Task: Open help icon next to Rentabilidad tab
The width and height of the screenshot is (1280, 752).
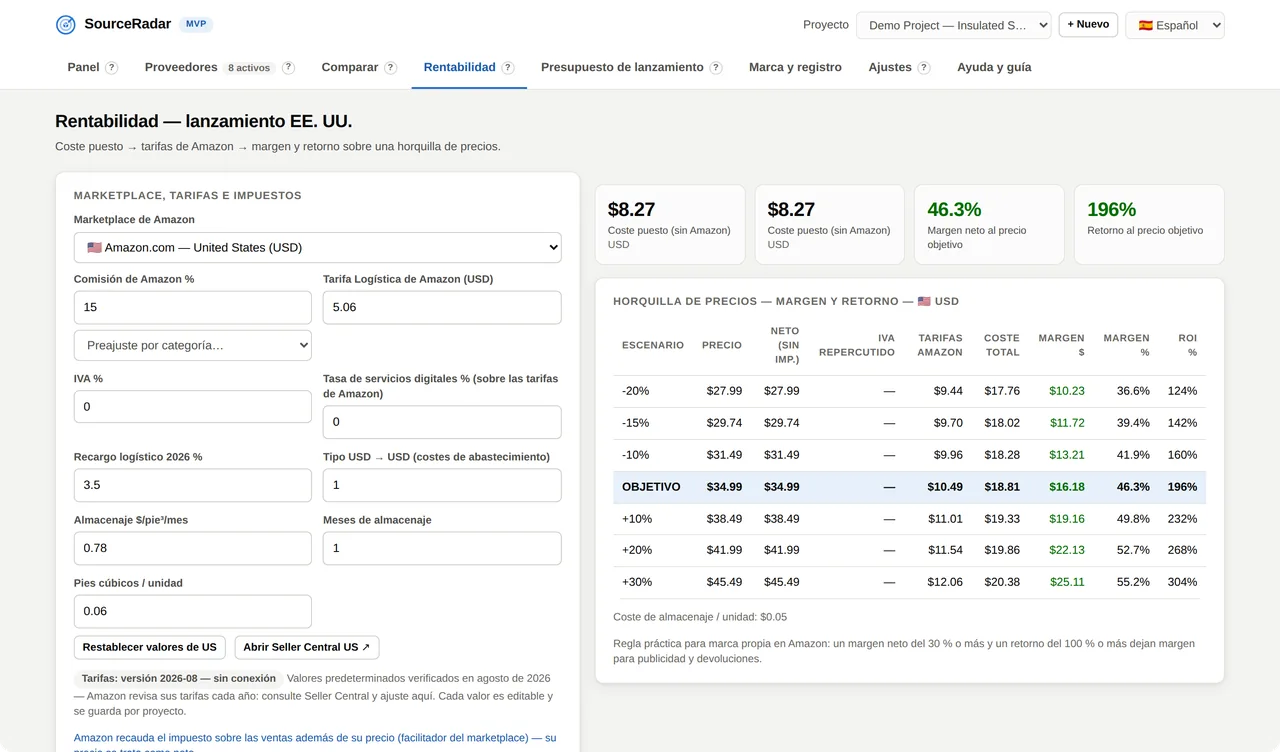Action: tap(508, 68)
